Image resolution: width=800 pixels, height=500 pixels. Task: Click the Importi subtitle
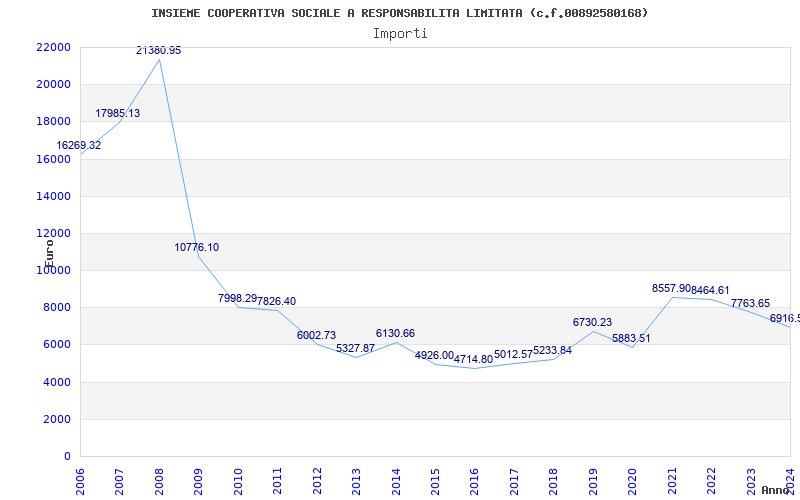coord(400,34)
